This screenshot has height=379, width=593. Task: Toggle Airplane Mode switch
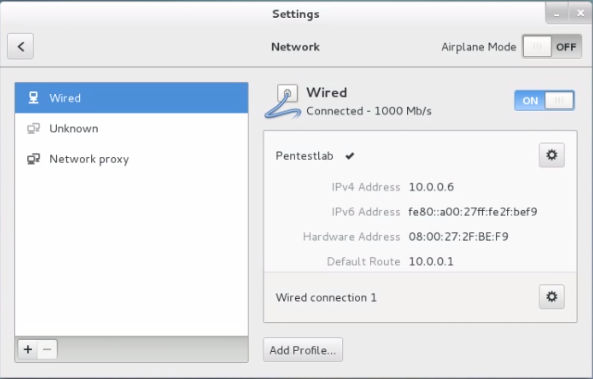pyautogui.click(x=552, y=47)
